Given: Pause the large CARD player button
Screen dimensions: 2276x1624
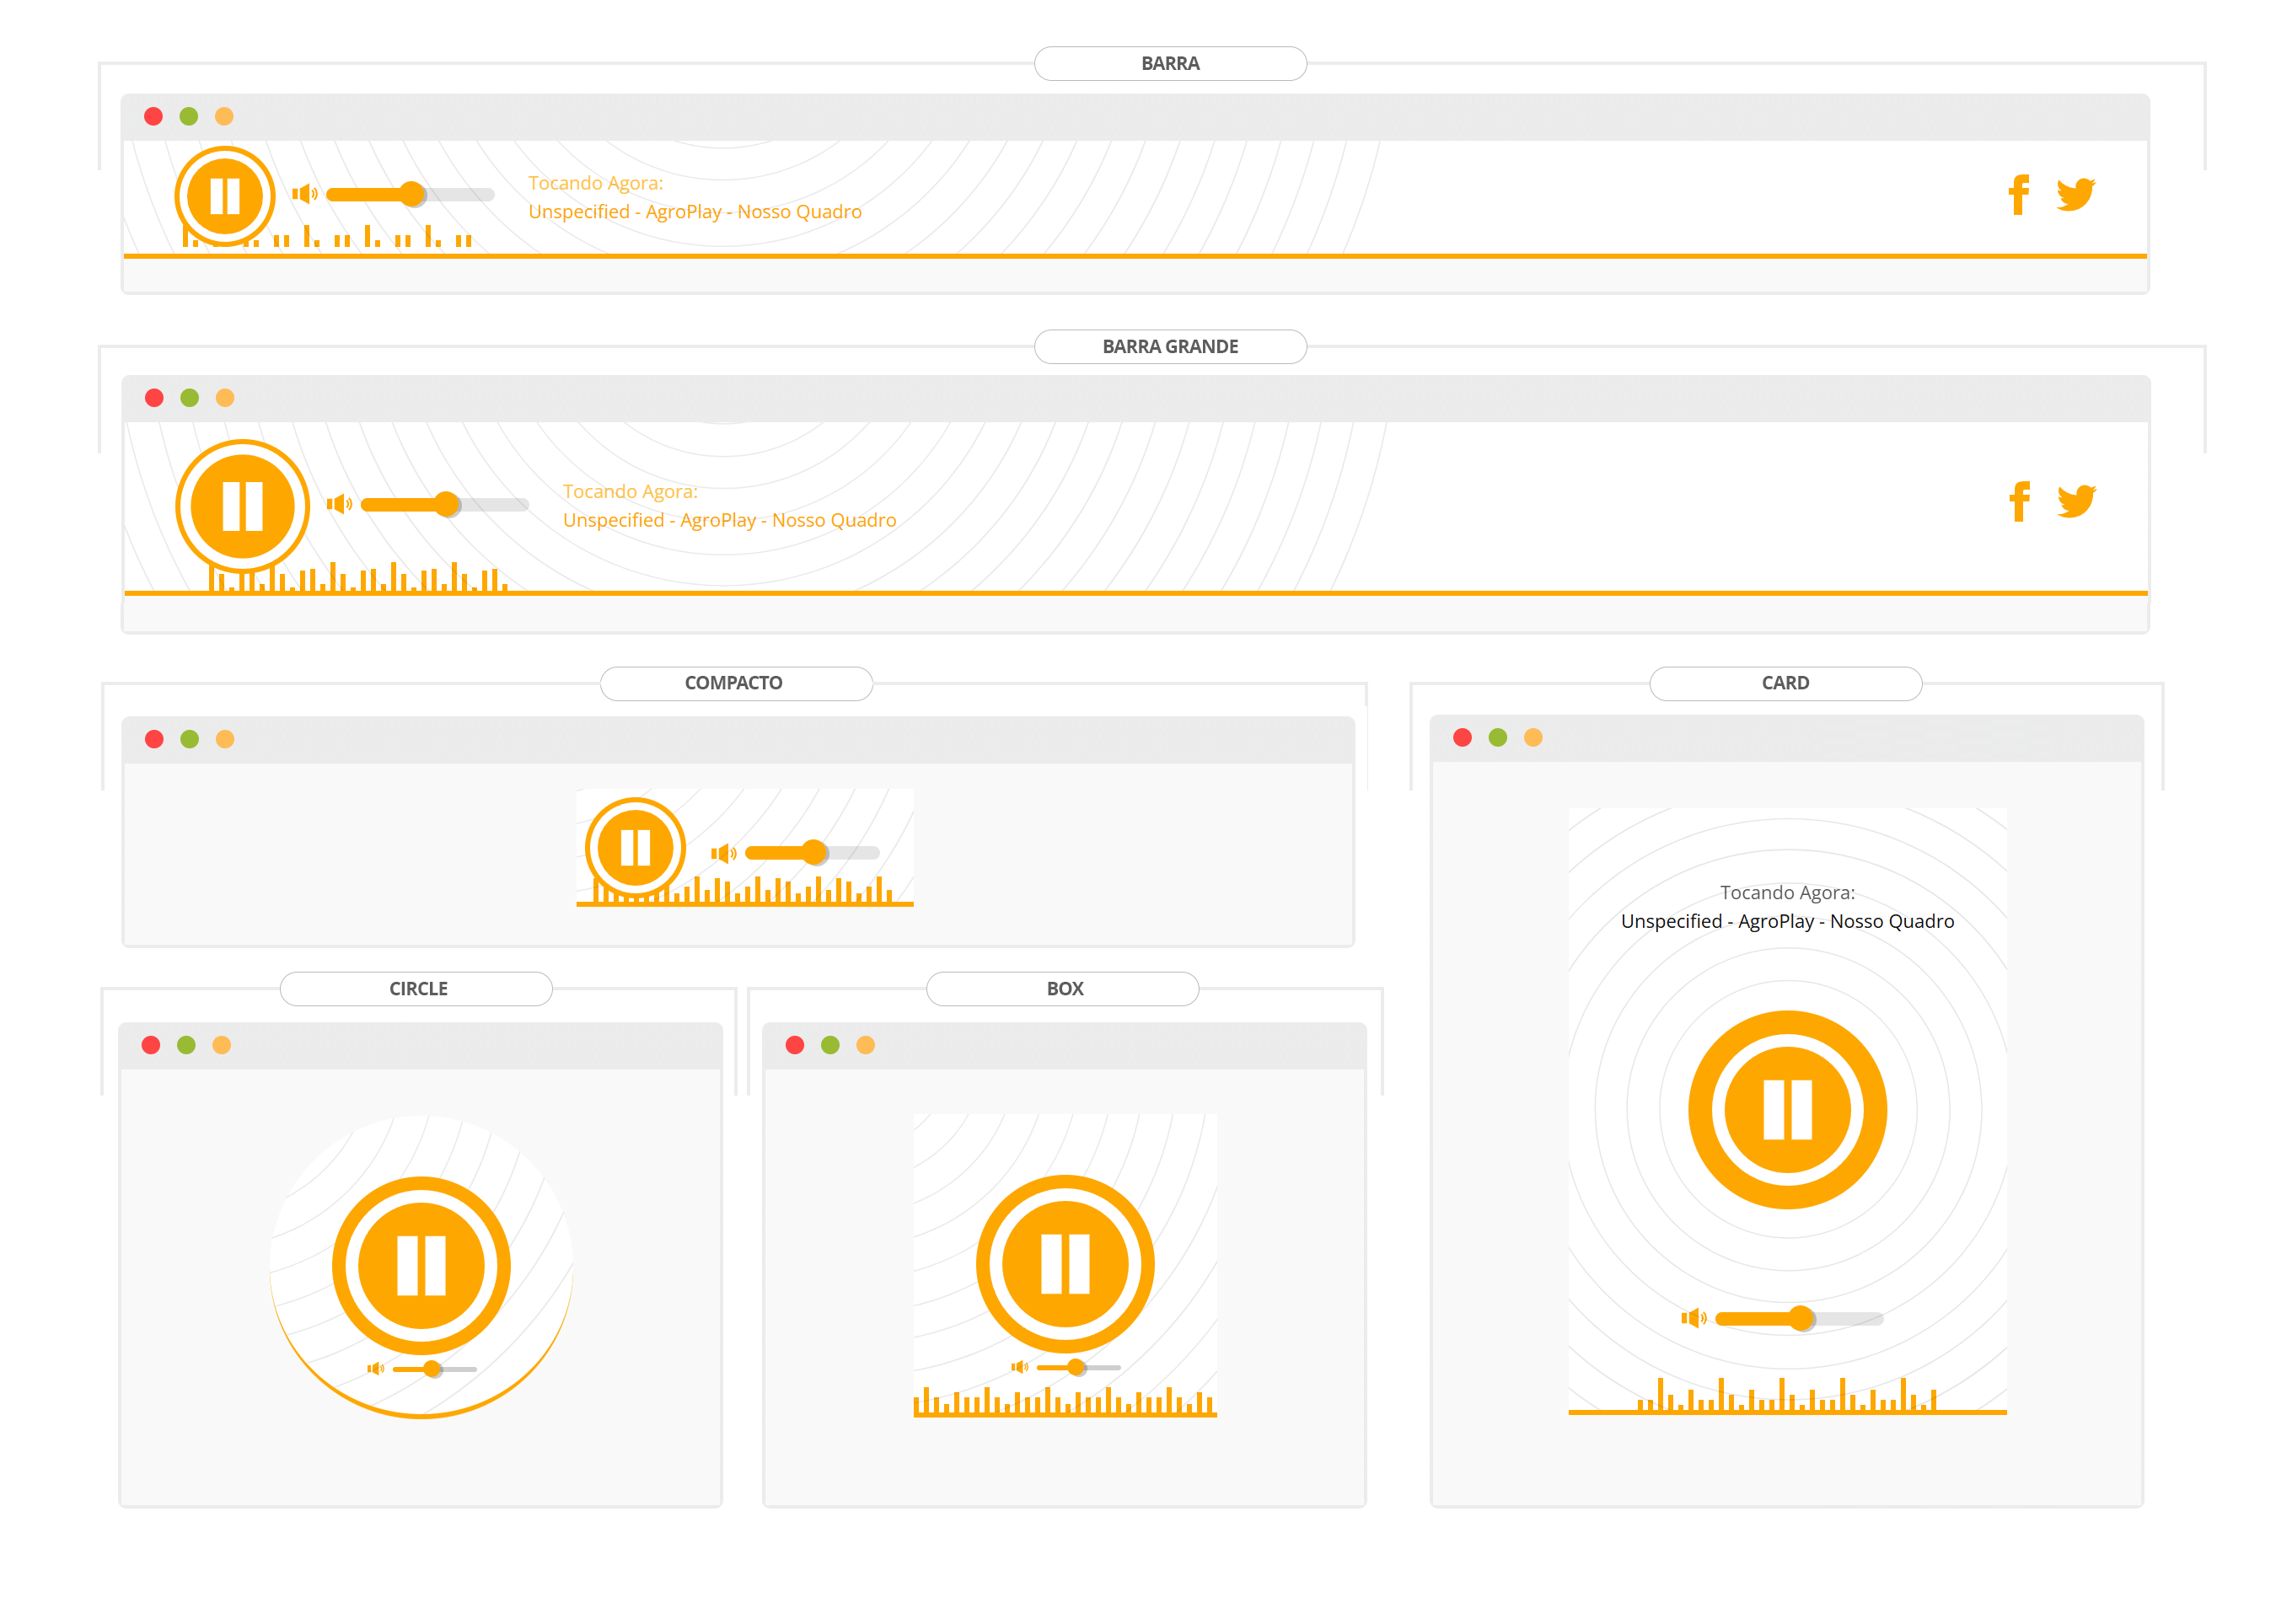Looking at the screenshot, I should 1787,1109.
